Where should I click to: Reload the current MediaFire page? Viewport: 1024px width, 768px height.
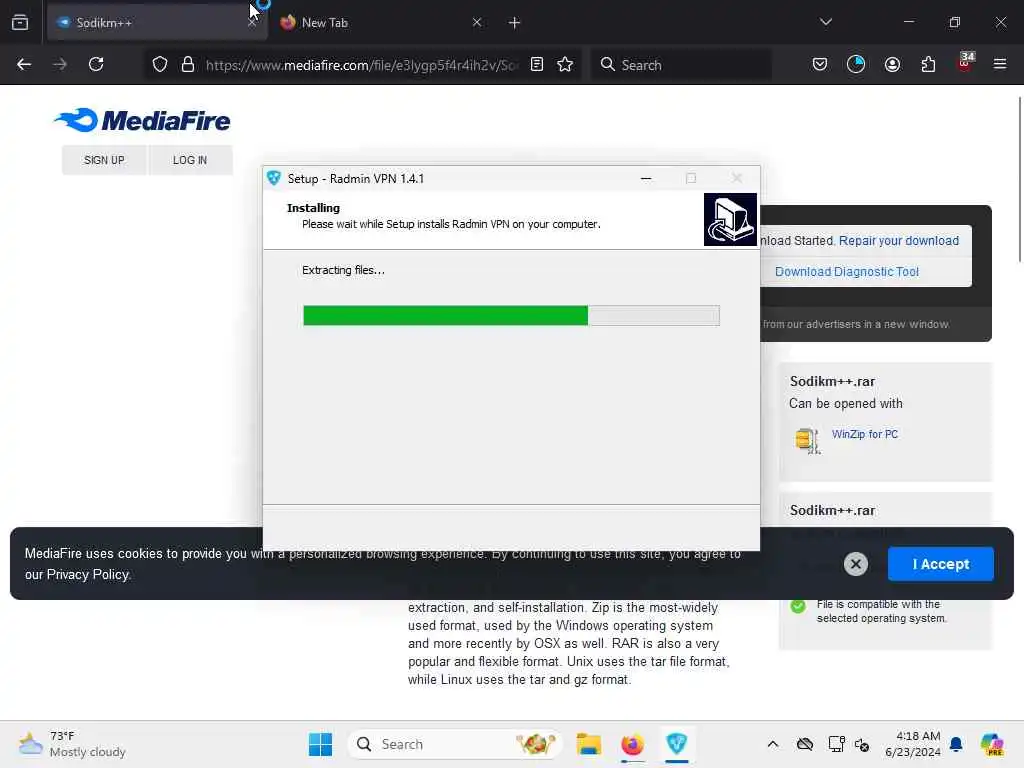[96, 64]
